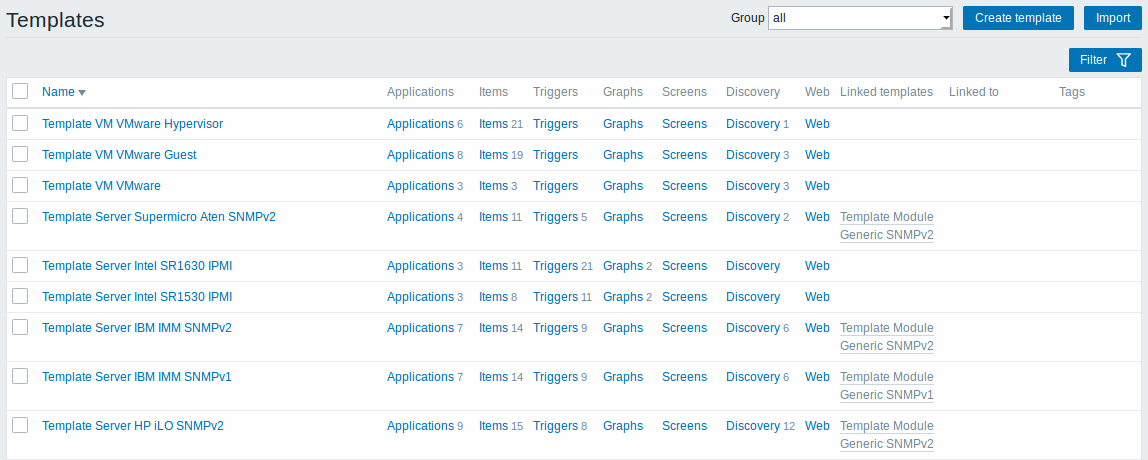The width and height of the screenshot is (1148, 460).
Task: Open Items for Intel SR1530 IPMI template
Action: pos(493,297)
